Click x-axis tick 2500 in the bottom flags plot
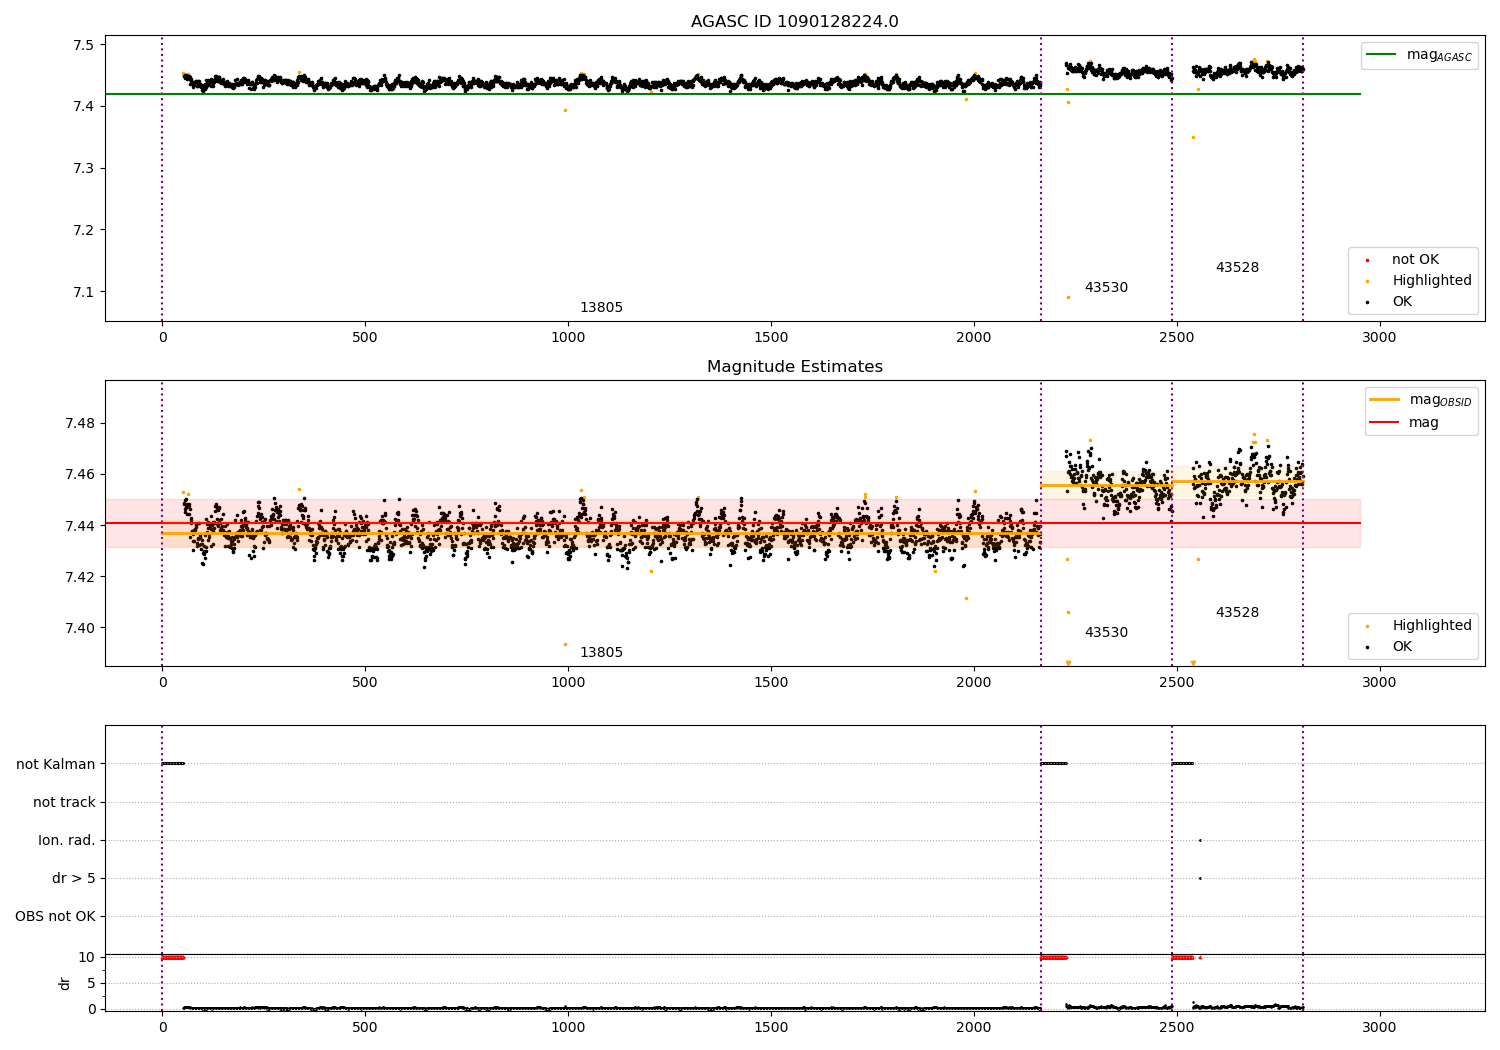This screenshot has height=1050, width=1500. pos(1176,1028)
